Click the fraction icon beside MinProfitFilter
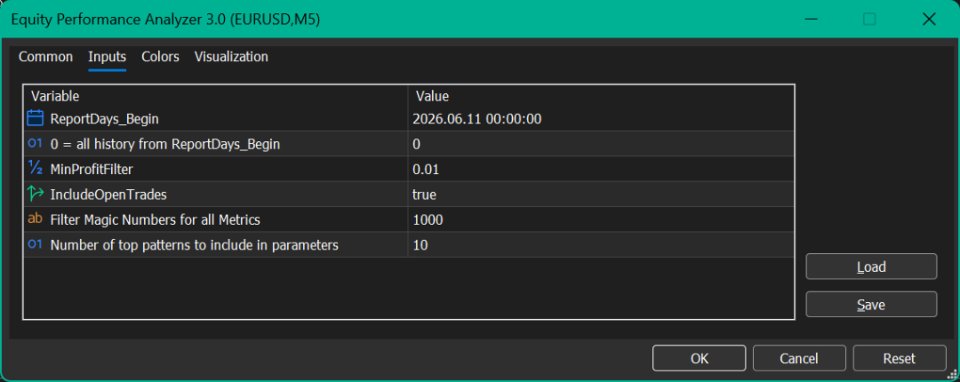Screen dimensions: 960x382 36,169
